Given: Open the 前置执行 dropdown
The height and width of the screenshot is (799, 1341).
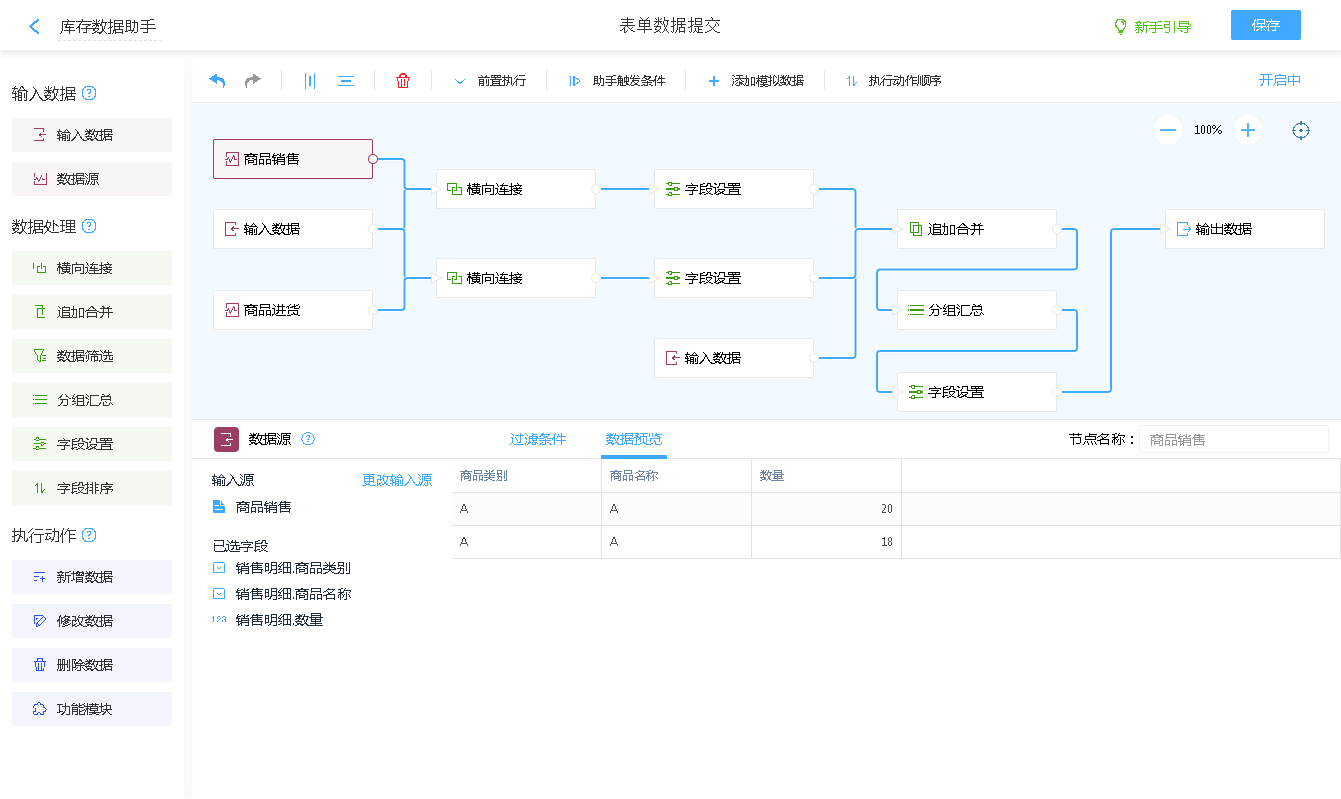Looking at the screenshot, I should [x=490, y=81].
